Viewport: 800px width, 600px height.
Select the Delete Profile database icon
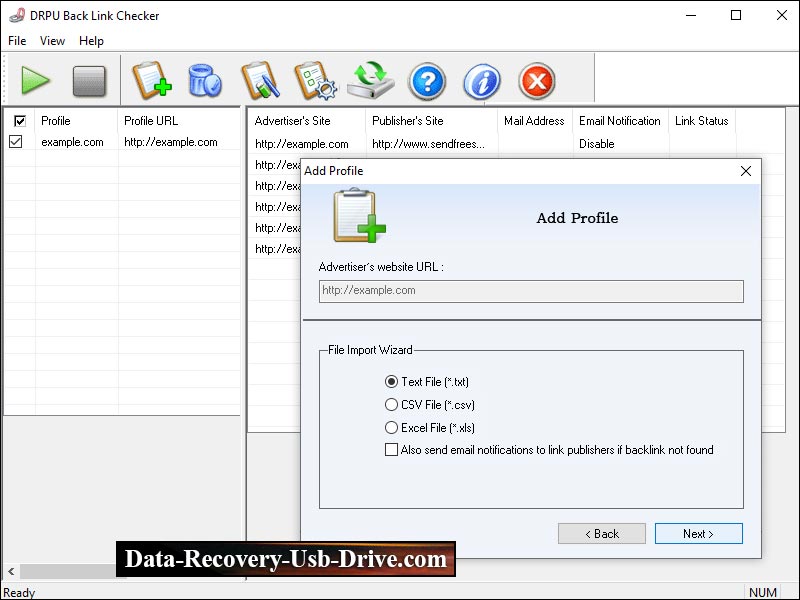(x=205, y=81)
